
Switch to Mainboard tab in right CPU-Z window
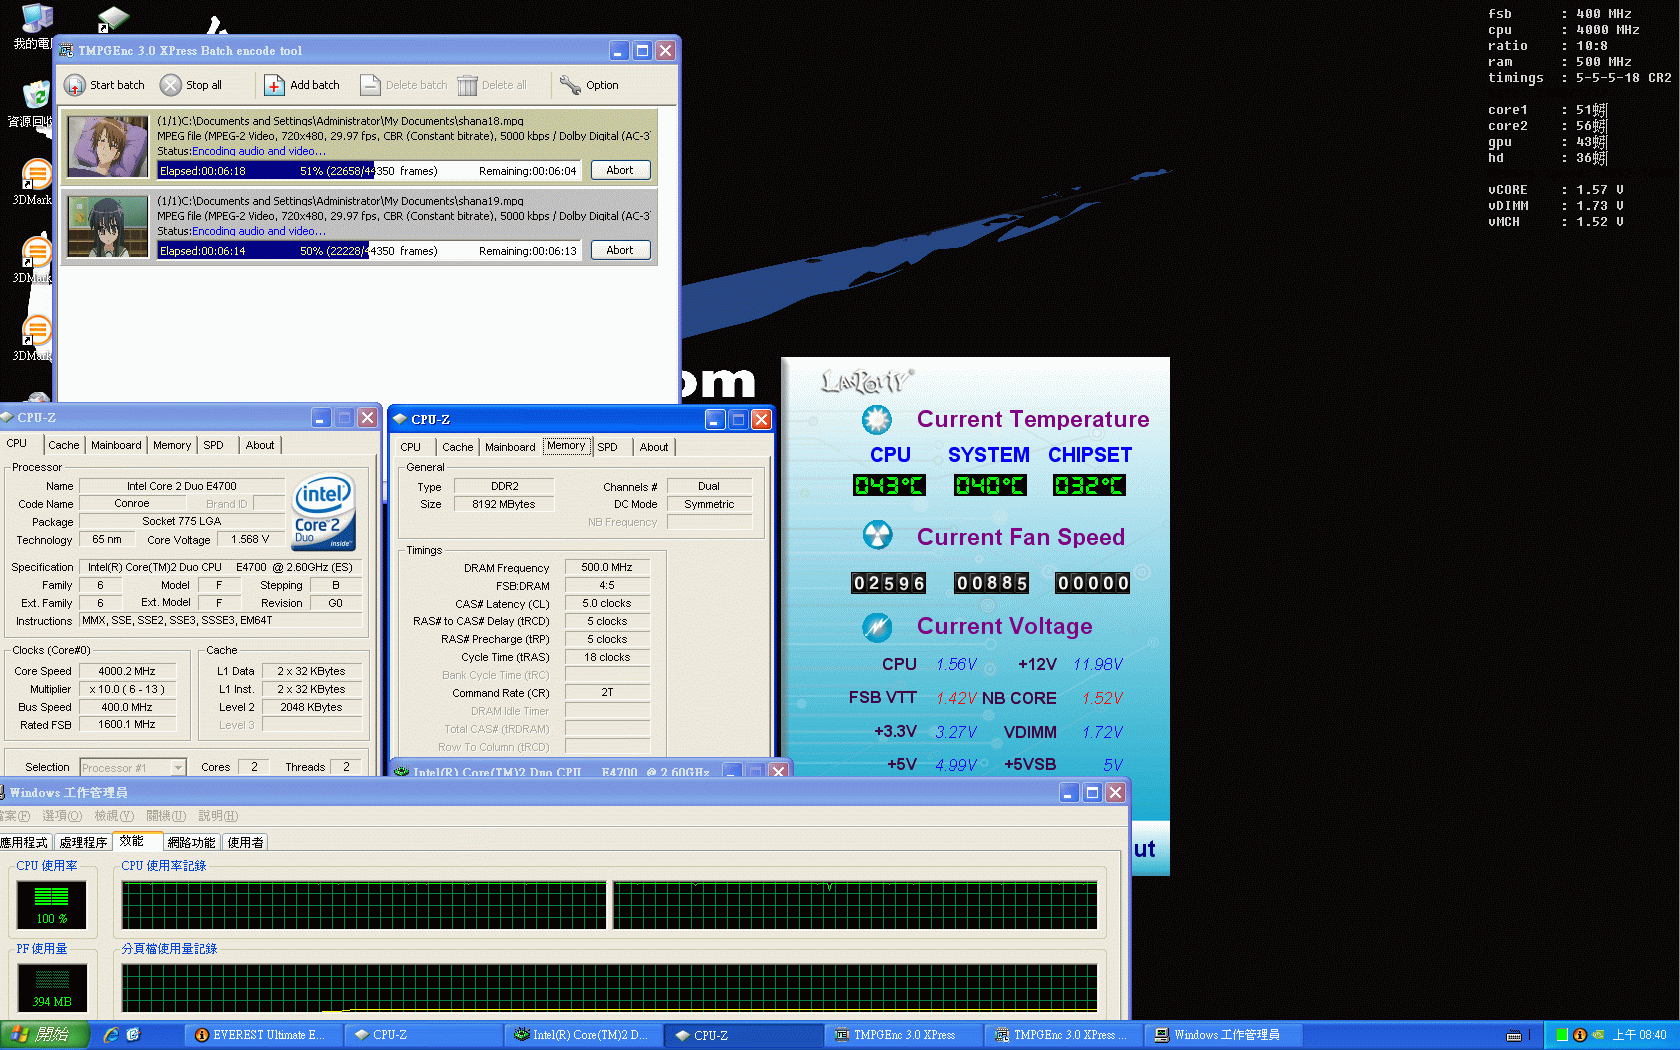click(x=510, y=447)
